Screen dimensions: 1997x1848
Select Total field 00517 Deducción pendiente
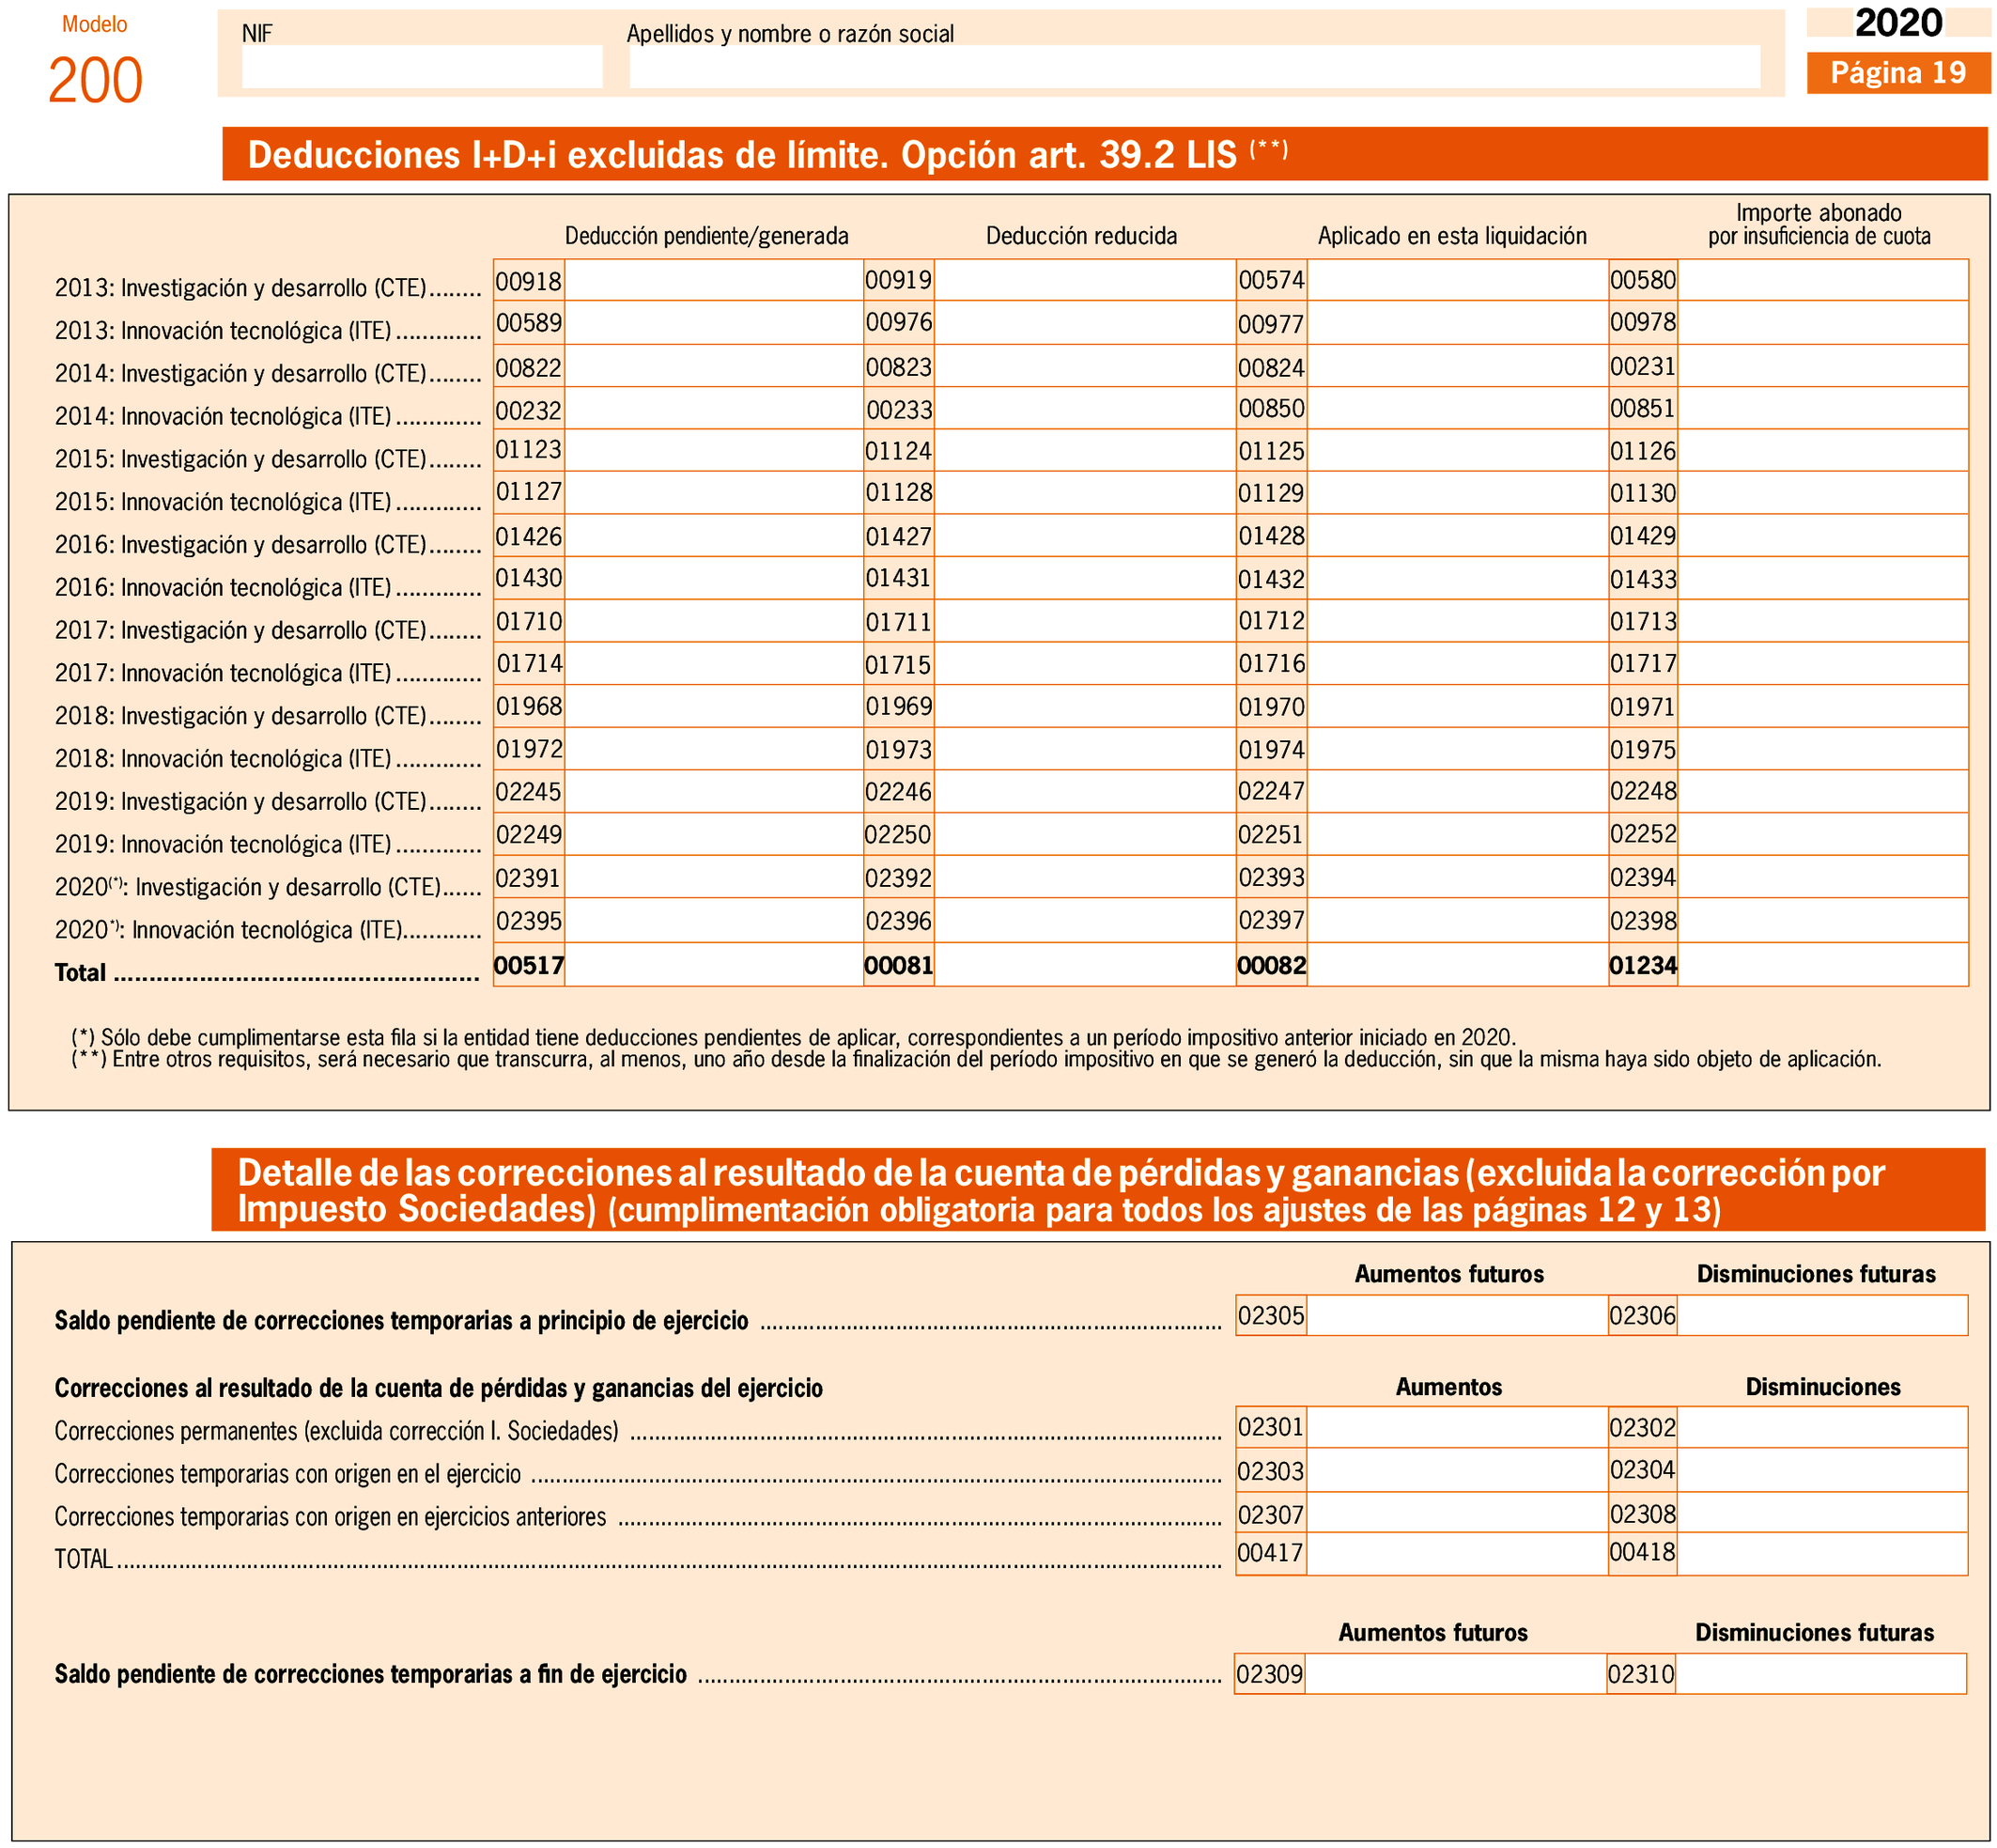pos(714,965)
